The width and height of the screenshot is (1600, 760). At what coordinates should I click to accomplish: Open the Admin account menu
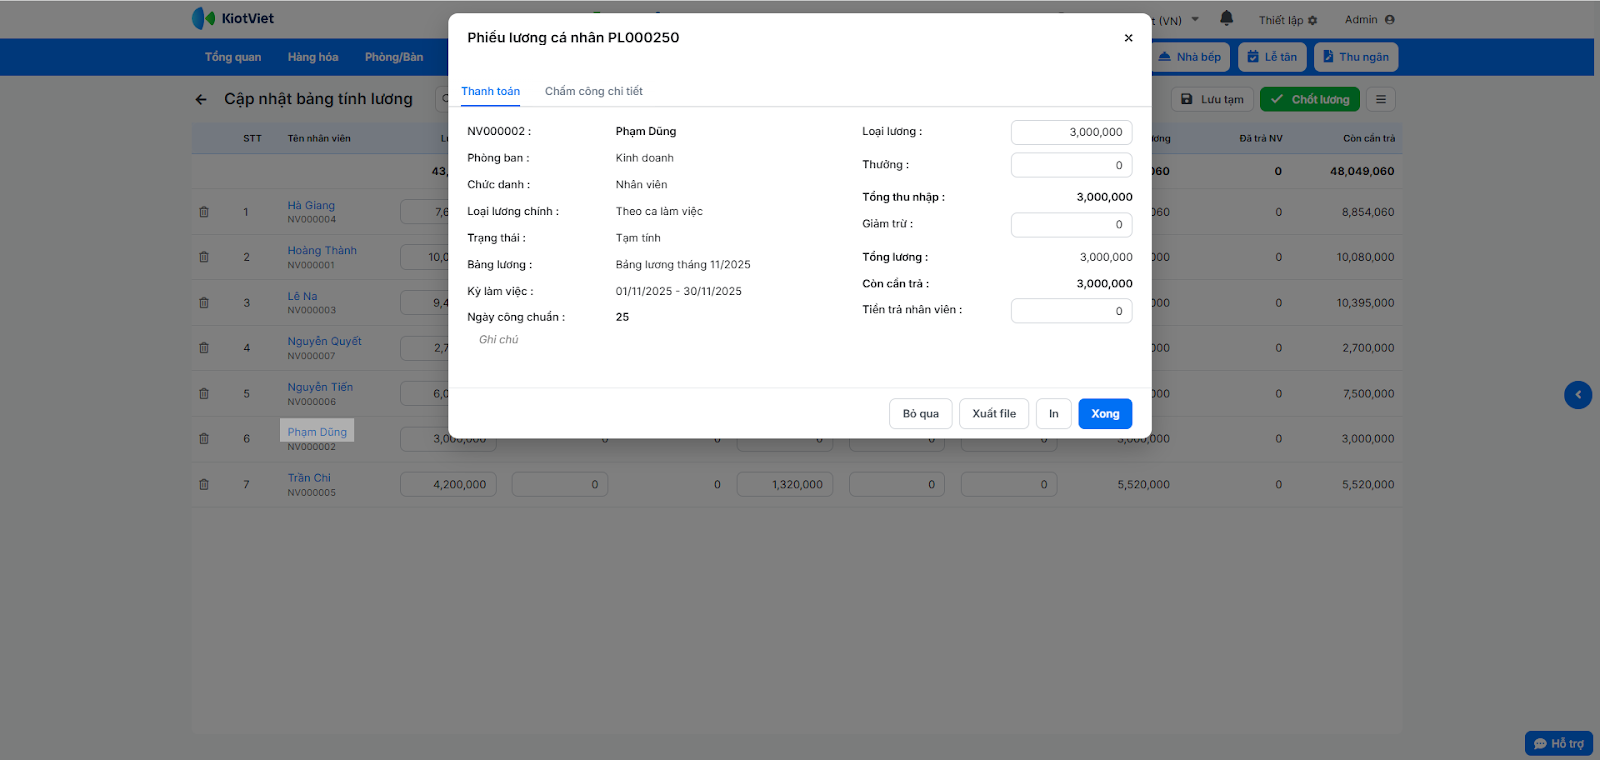[1370, 19]
